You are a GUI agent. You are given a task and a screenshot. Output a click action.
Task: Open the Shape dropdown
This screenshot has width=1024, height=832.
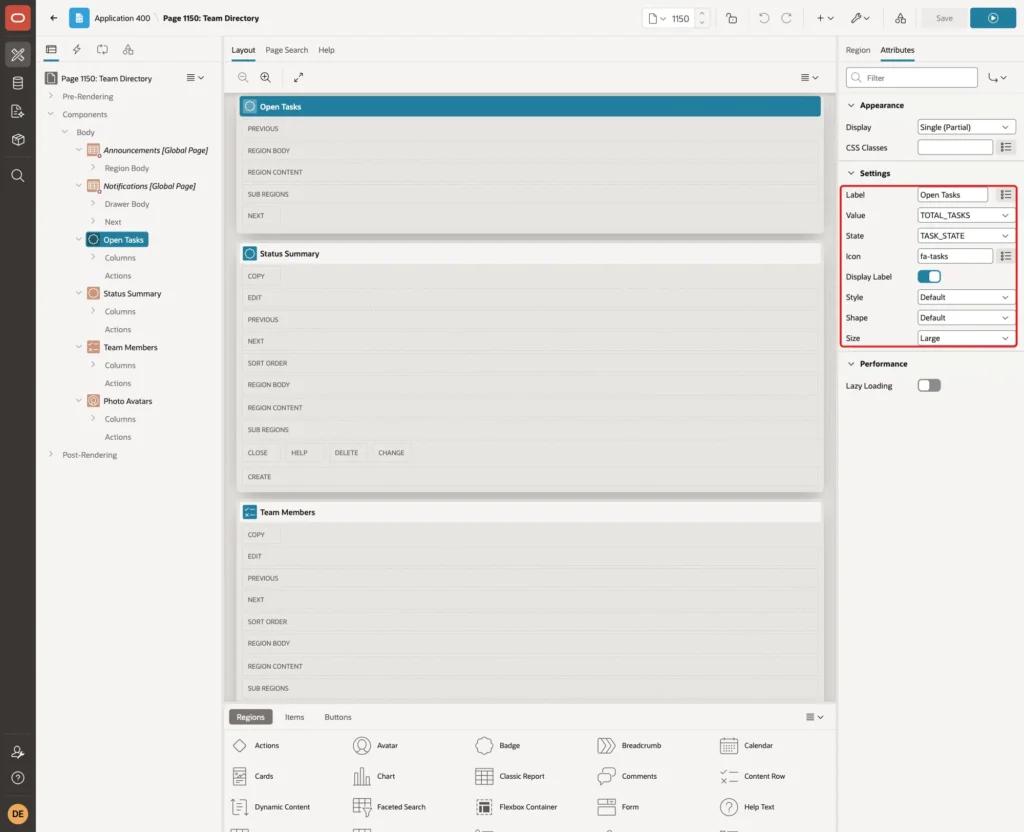click(x=965, y=318)
